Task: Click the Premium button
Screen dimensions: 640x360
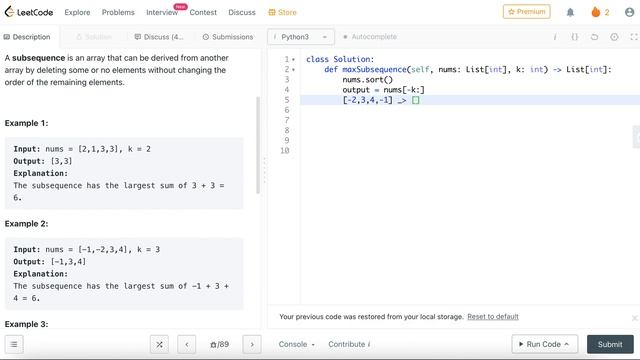Action: point(527,12)
